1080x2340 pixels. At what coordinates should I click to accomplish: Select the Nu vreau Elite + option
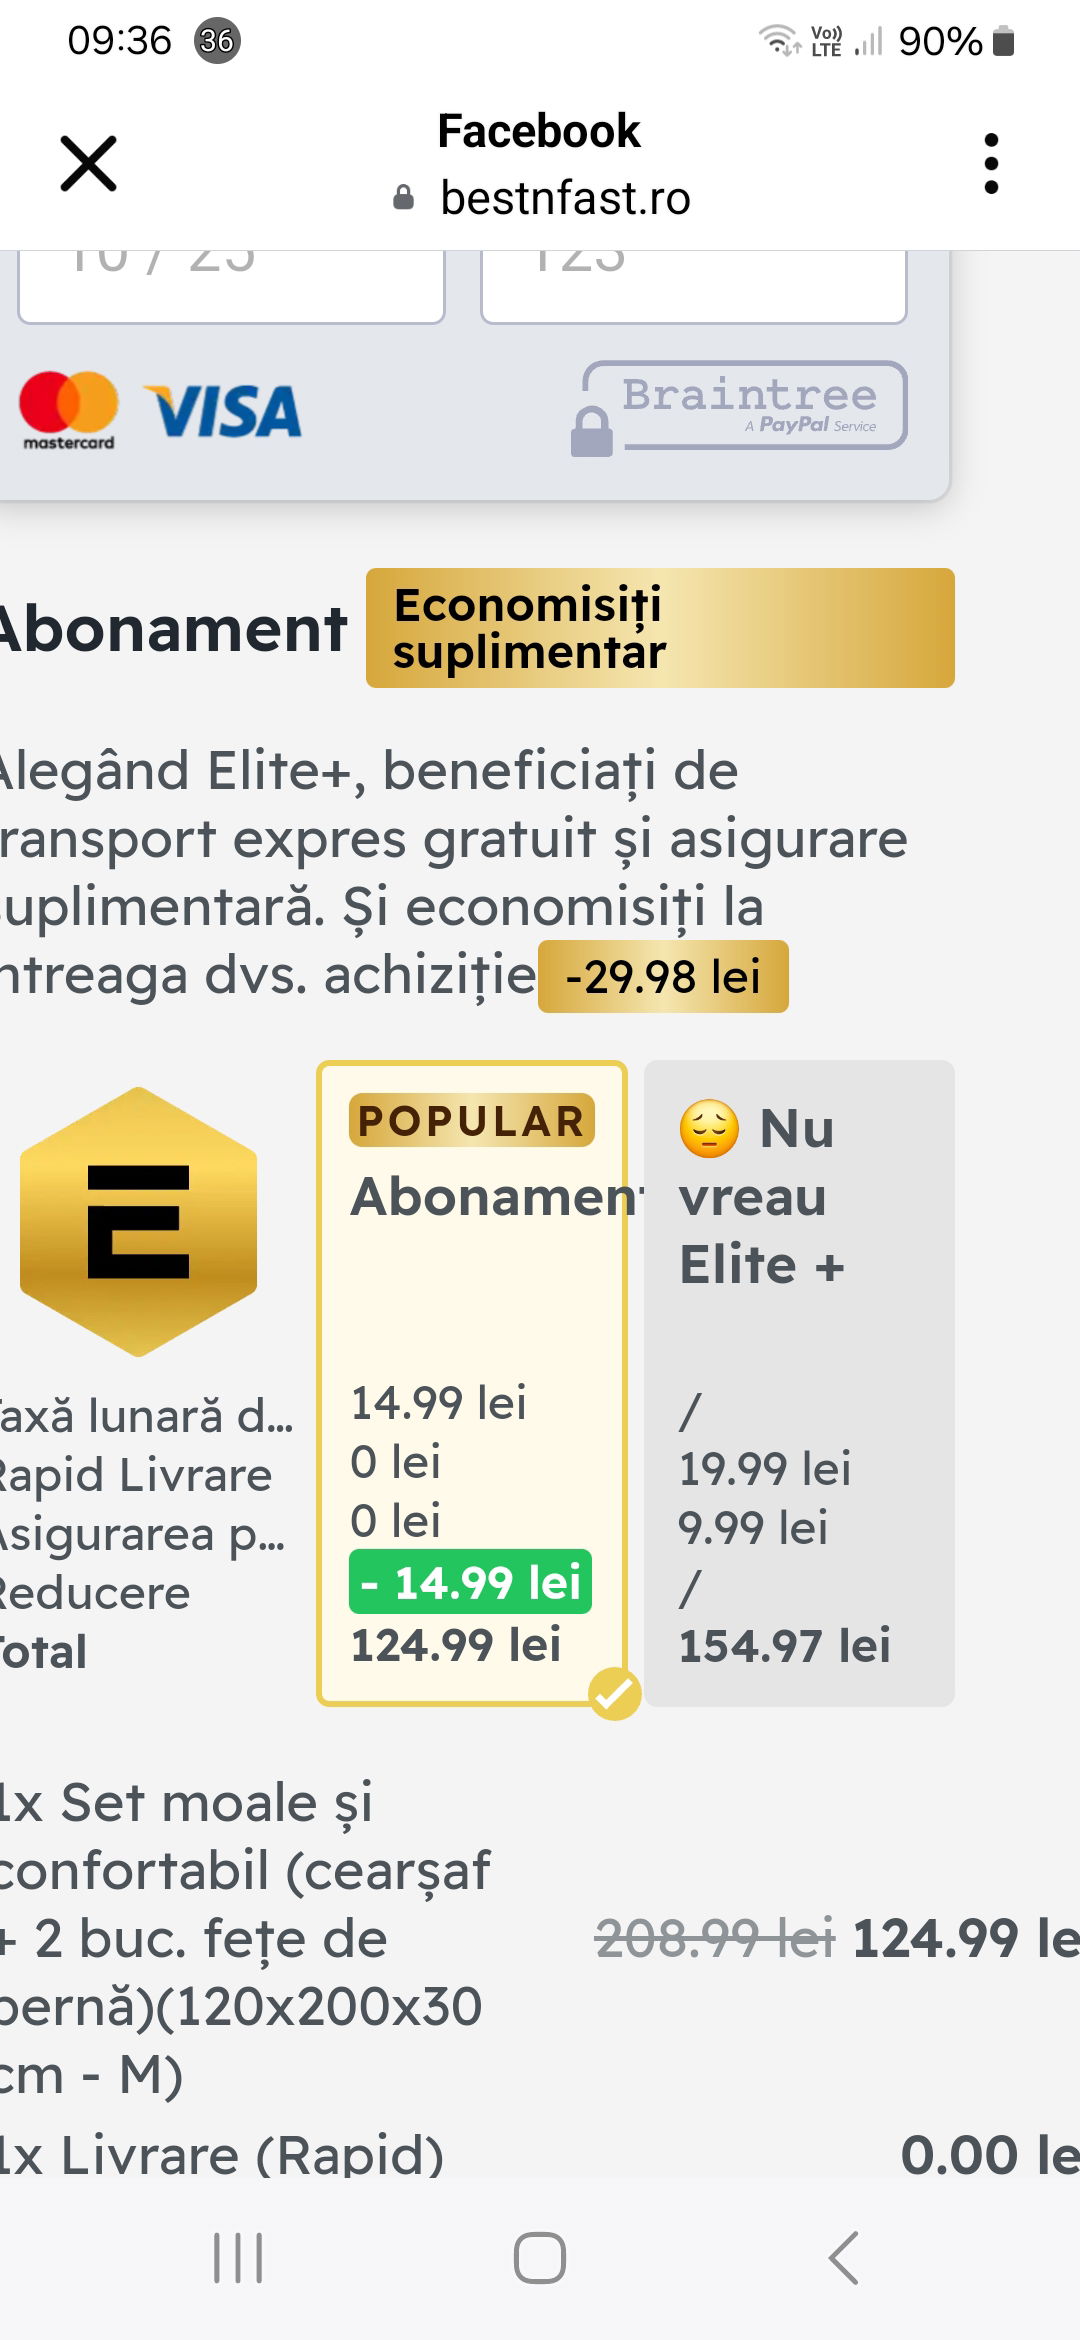799,1383
